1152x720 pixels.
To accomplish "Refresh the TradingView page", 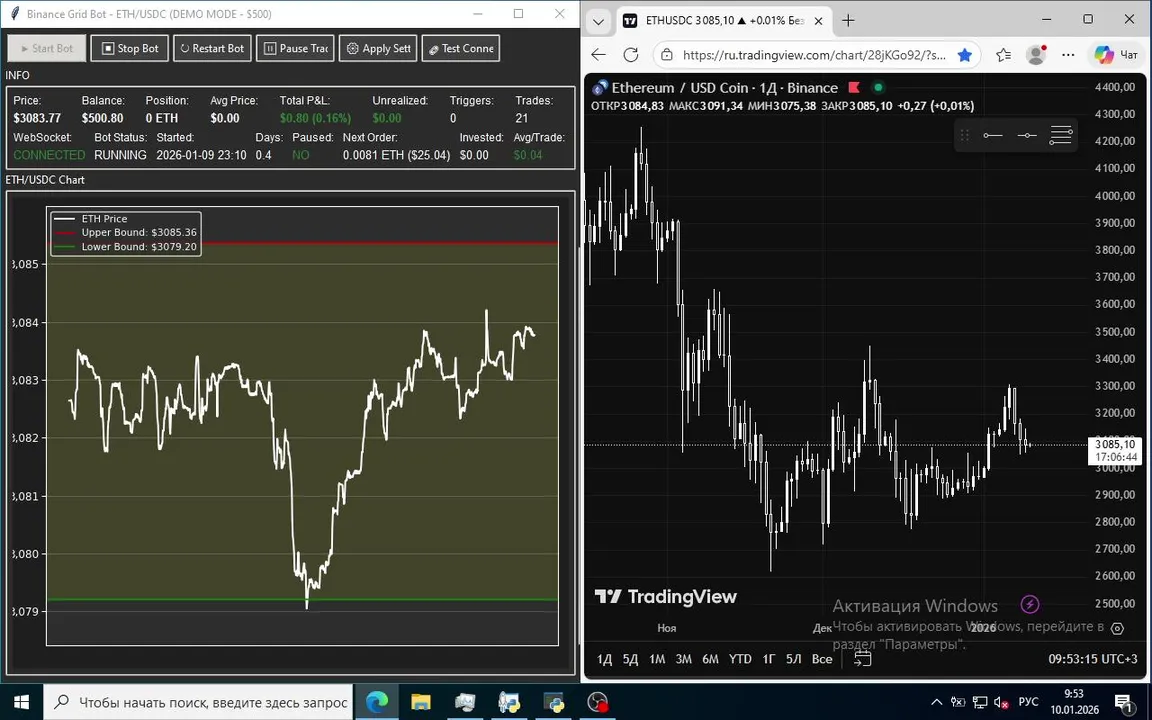I will point(630,54).
